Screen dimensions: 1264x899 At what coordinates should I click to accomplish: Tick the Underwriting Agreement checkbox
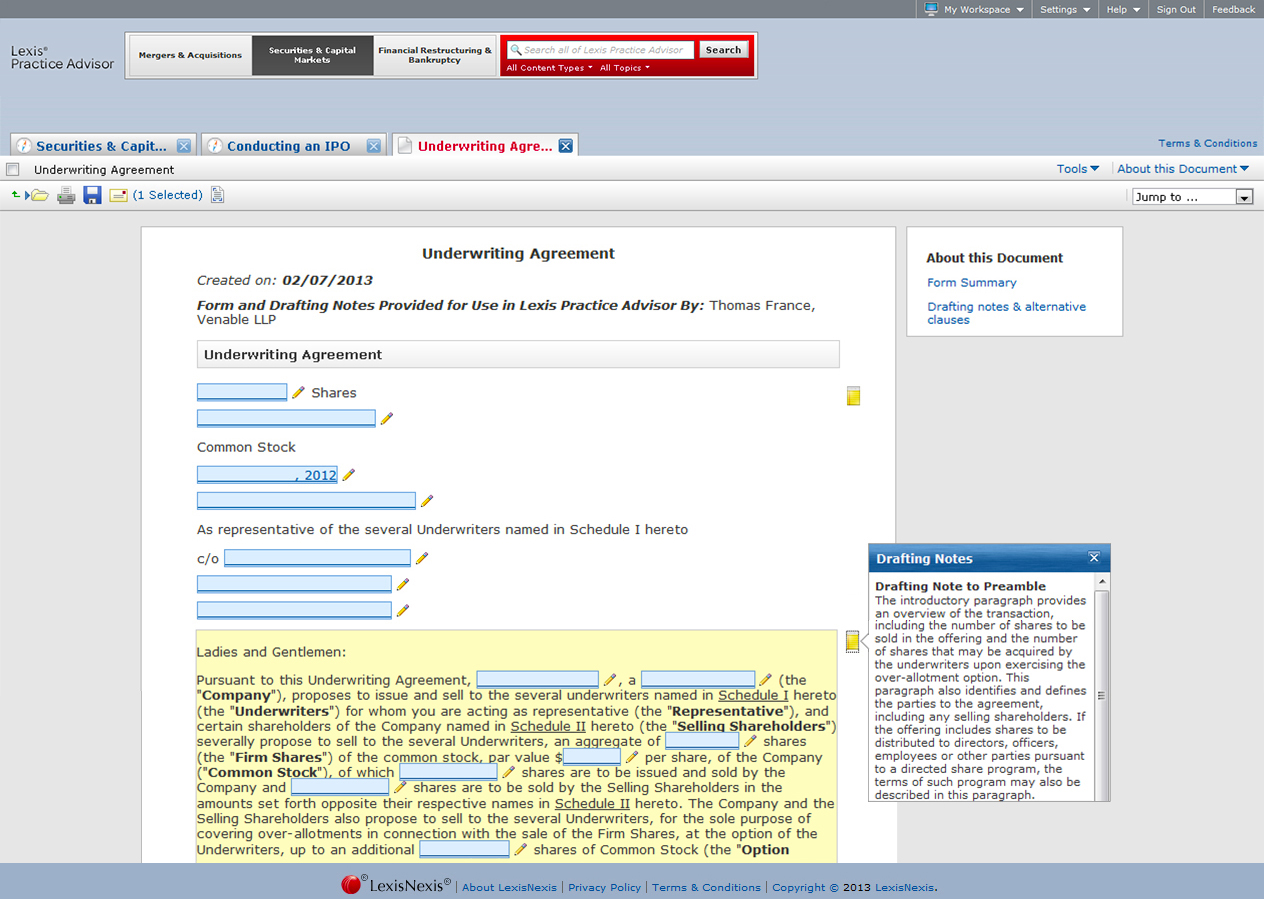click(x=13, y=169)
